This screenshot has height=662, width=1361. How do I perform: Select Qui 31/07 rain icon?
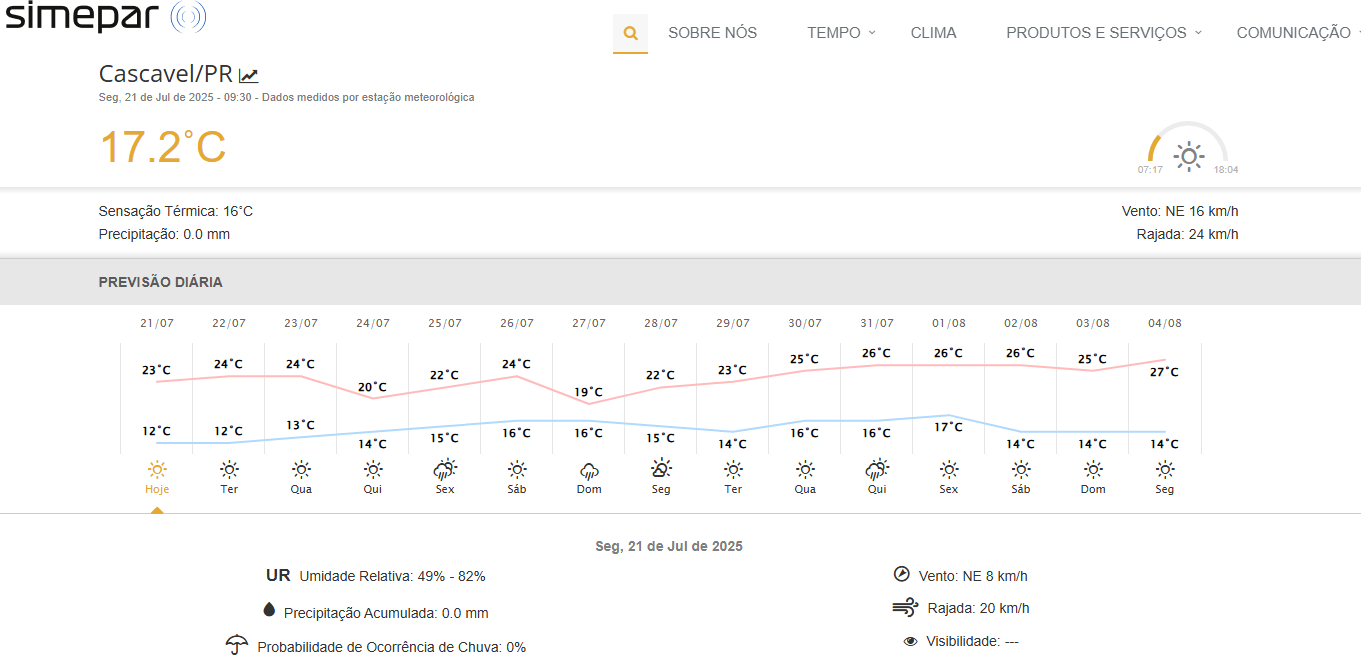point(877,469)
